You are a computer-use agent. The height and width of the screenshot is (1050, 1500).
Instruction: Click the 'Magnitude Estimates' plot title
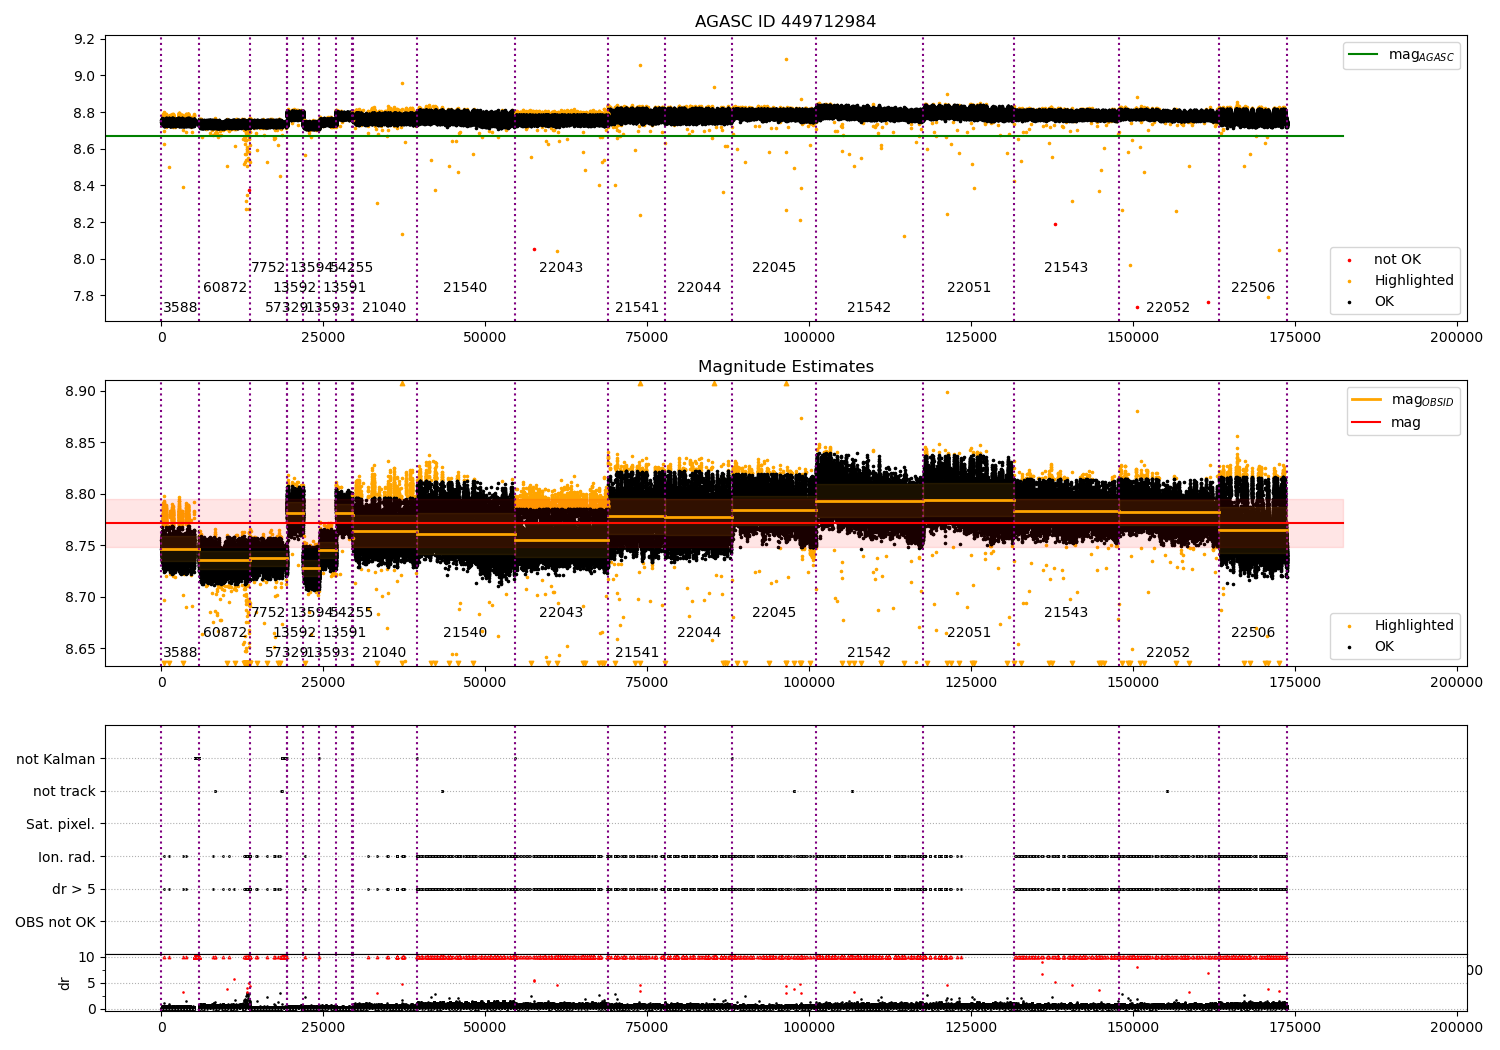(x=786, y=367)
